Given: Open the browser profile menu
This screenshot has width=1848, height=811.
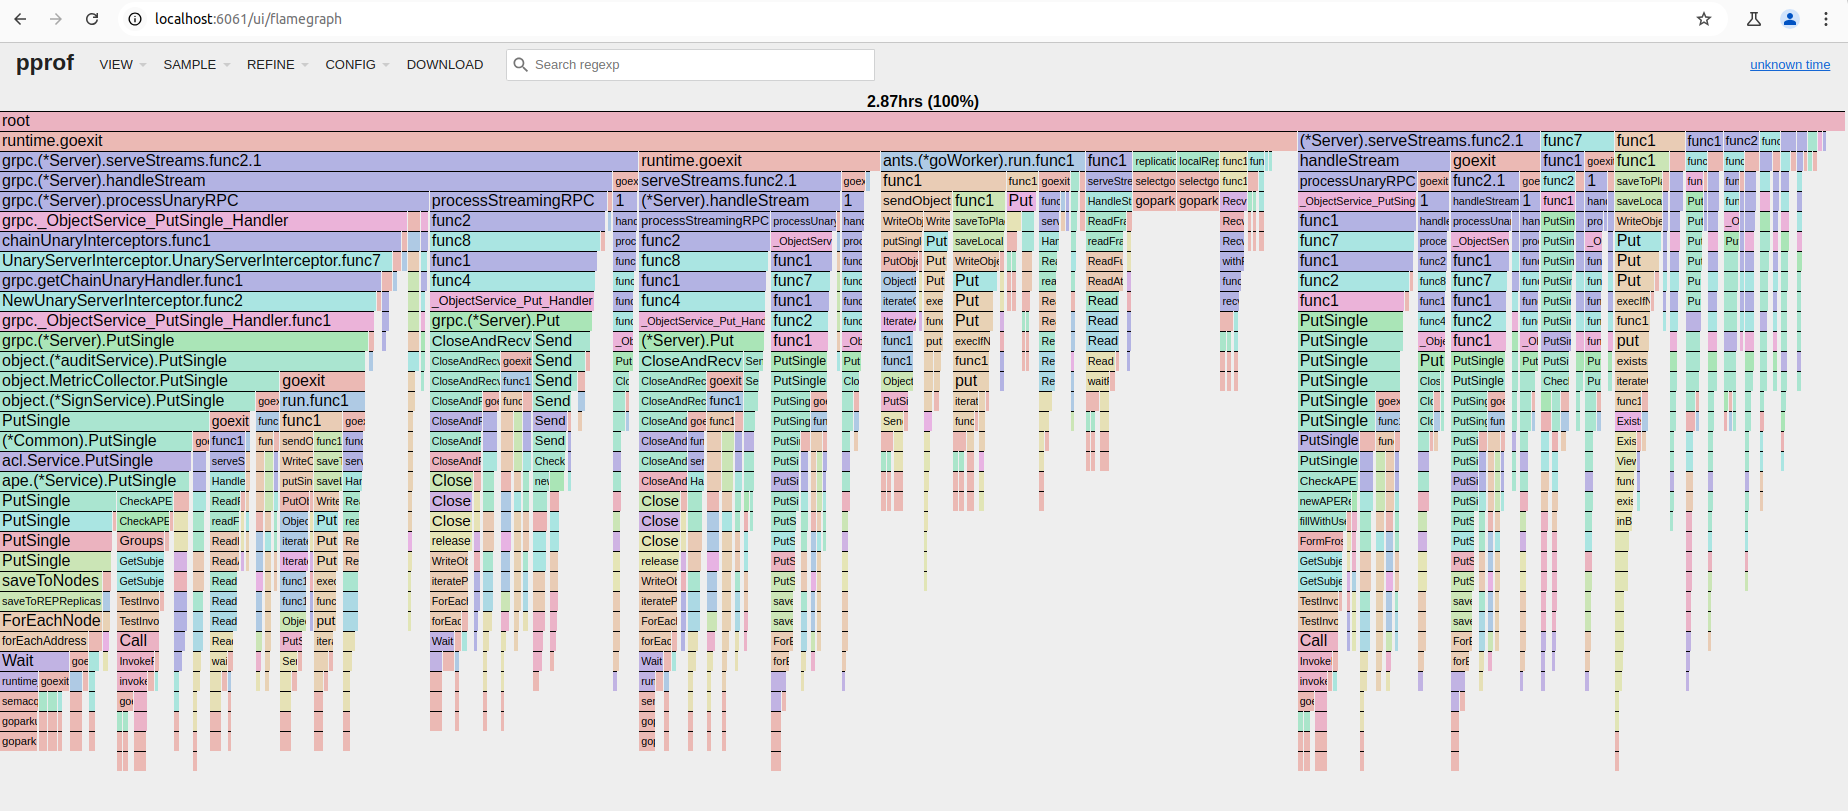Looking at the screenshot, I should (x=1790, y=19).
